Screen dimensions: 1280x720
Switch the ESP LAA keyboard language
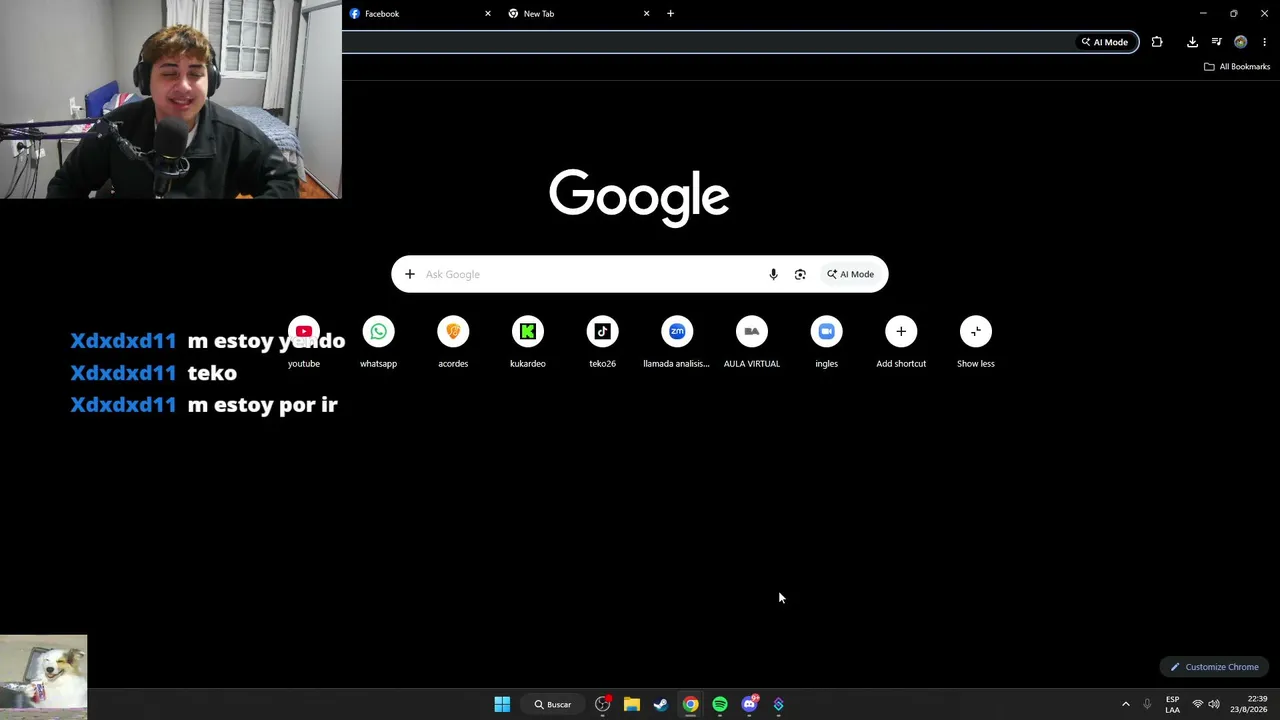click(1172, 704)
